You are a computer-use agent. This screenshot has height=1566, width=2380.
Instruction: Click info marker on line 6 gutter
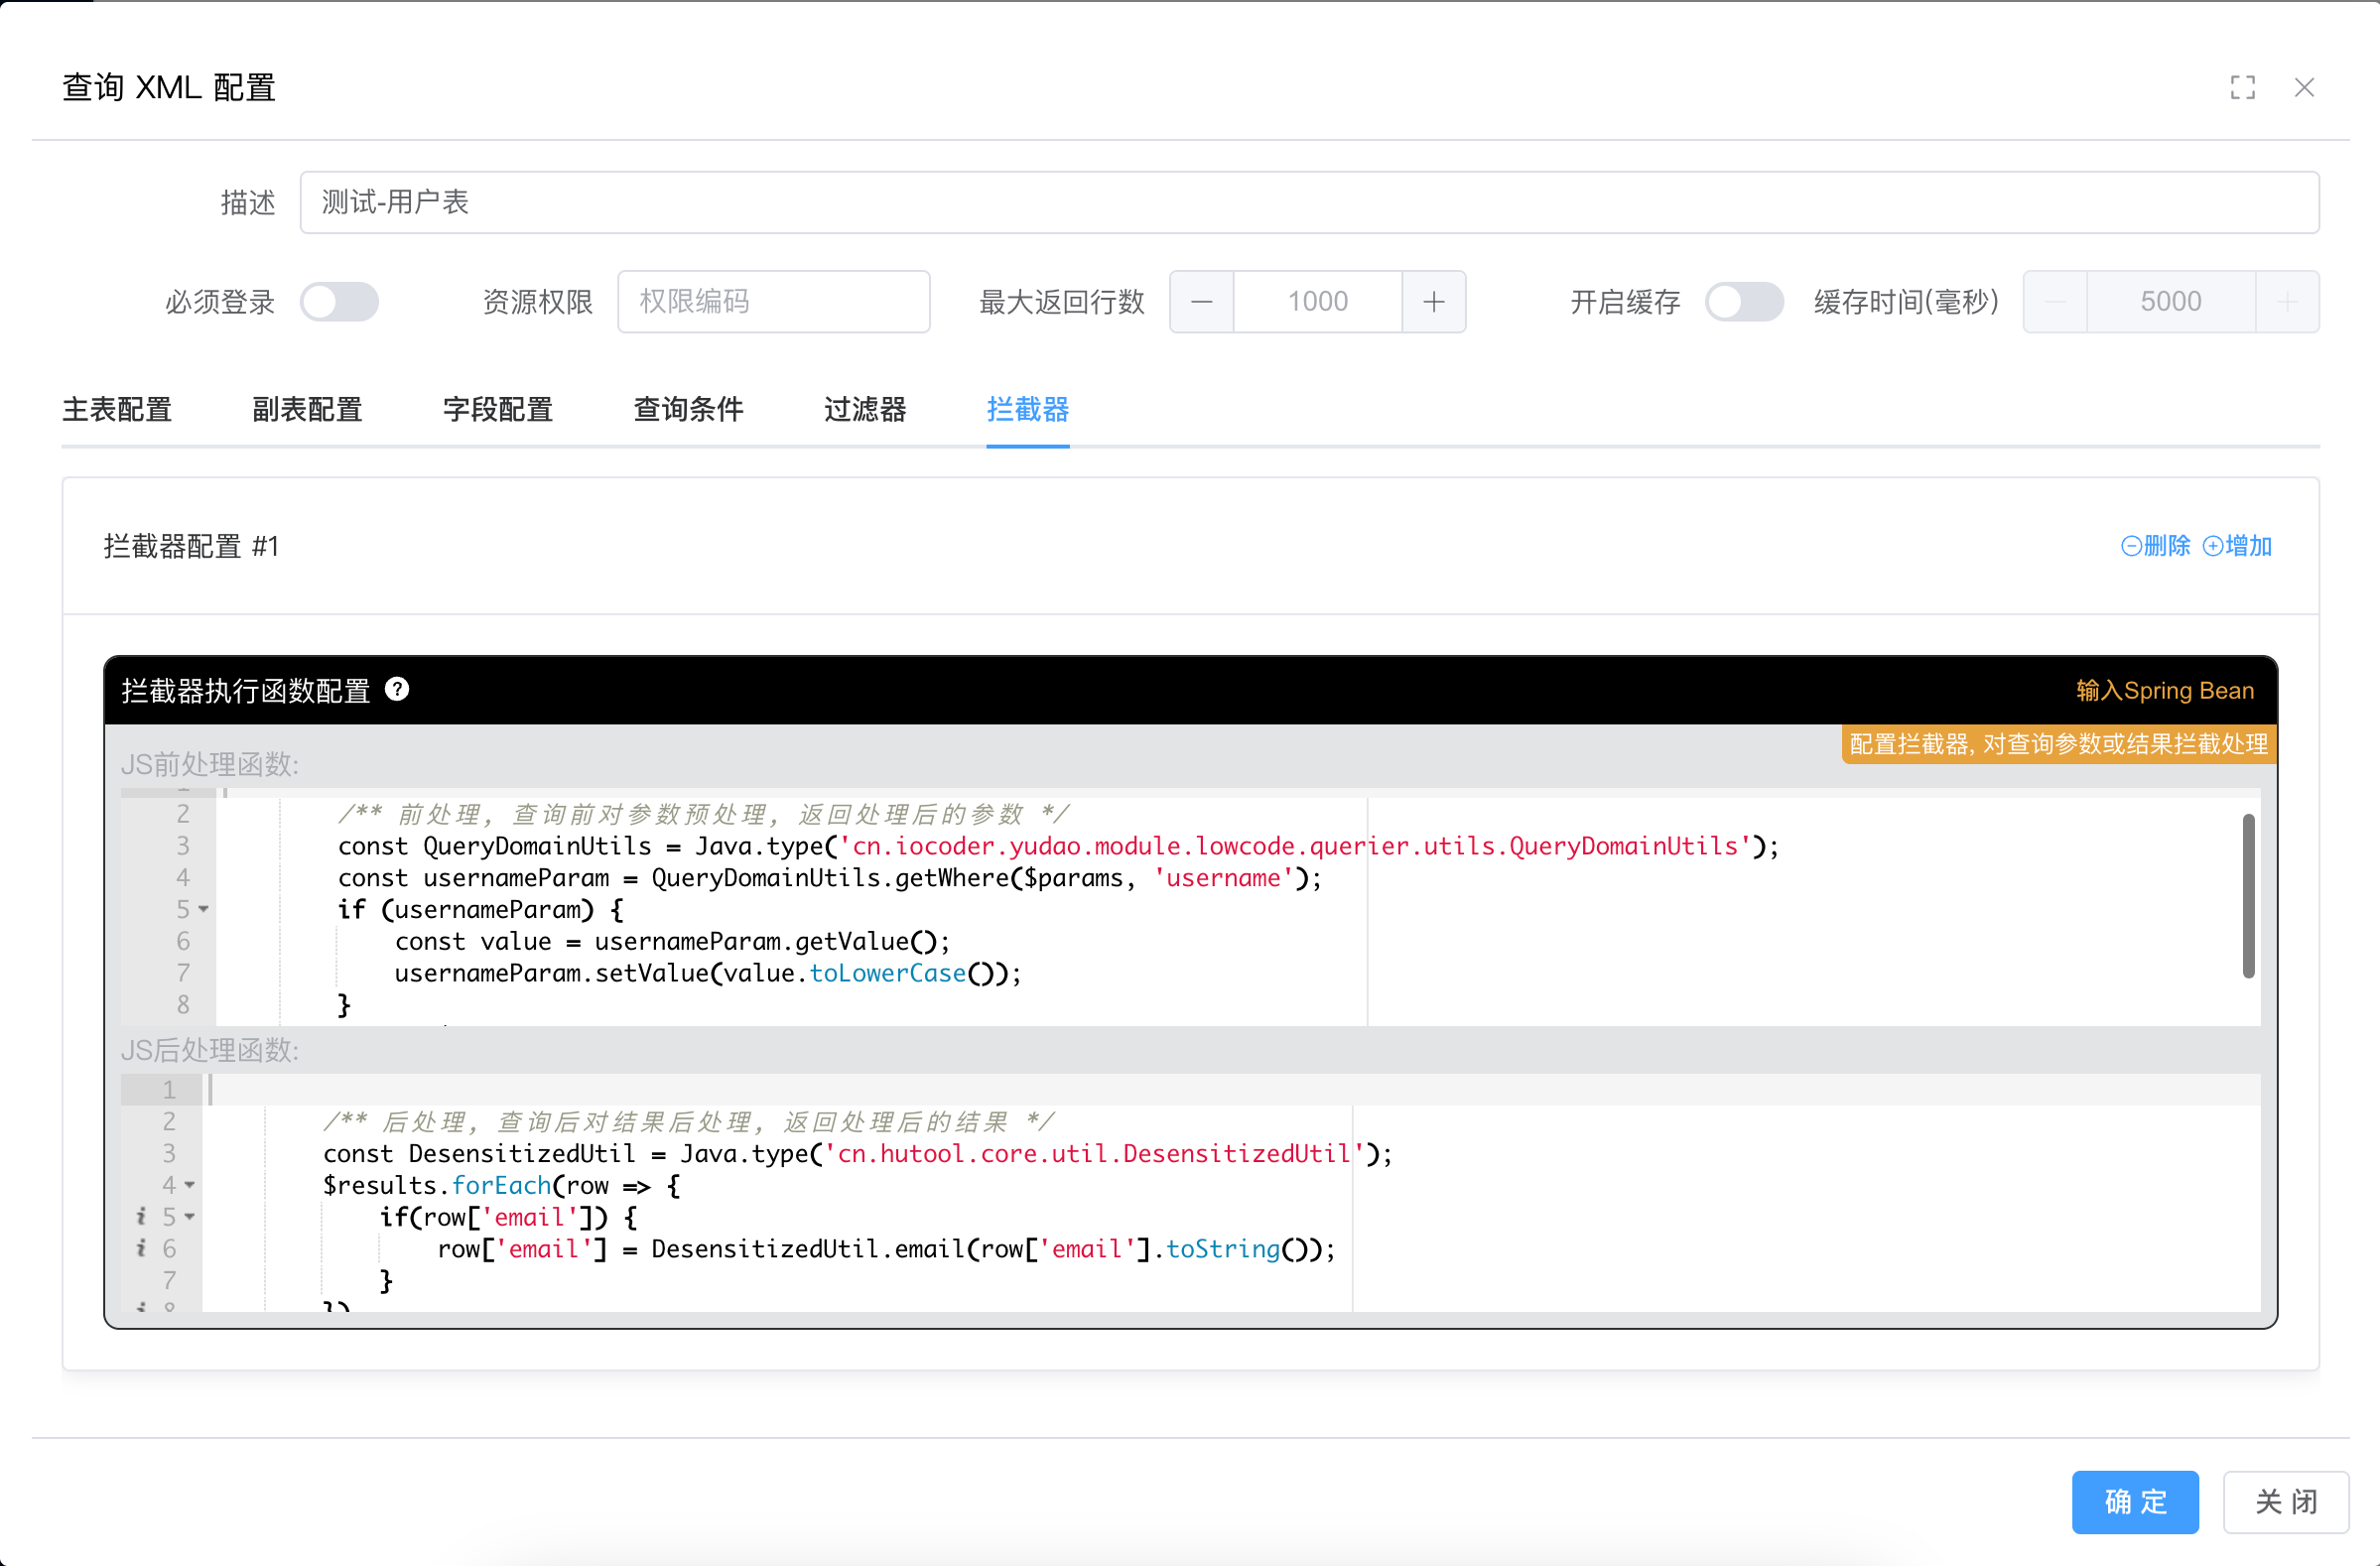point(141,1249)
